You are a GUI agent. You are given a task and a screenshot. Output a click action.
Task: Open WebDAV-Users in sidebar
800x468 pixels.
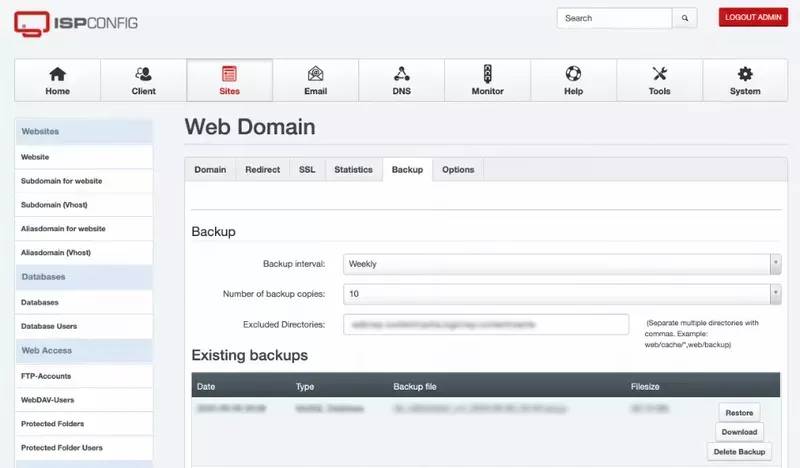point(84,400)
